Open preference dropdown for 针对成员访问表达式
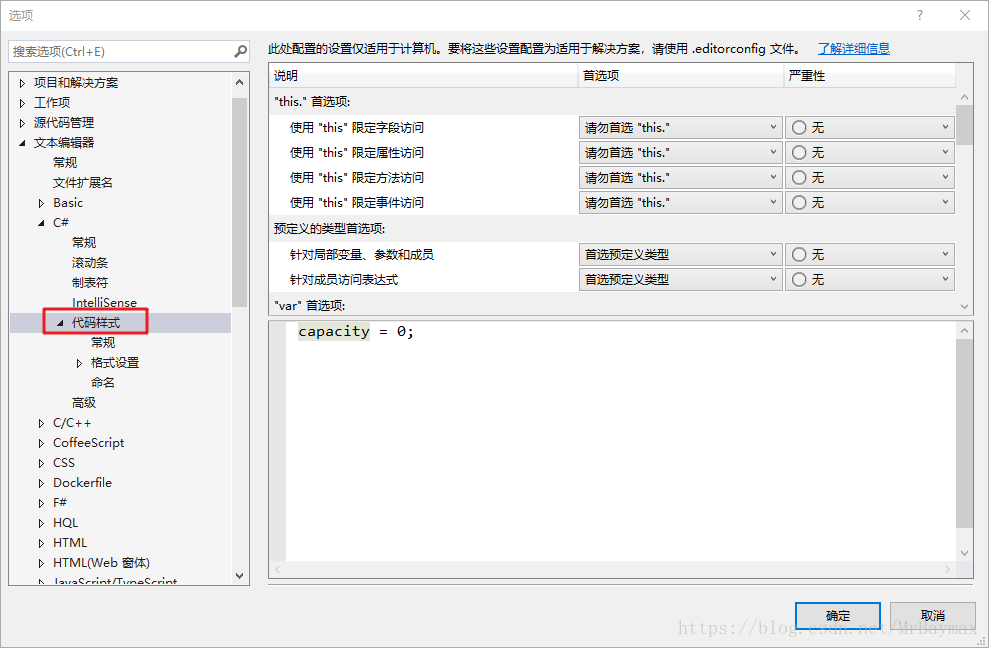Image resolution: width=989 pixels, height=648 pixels. (x=681, y=280)
